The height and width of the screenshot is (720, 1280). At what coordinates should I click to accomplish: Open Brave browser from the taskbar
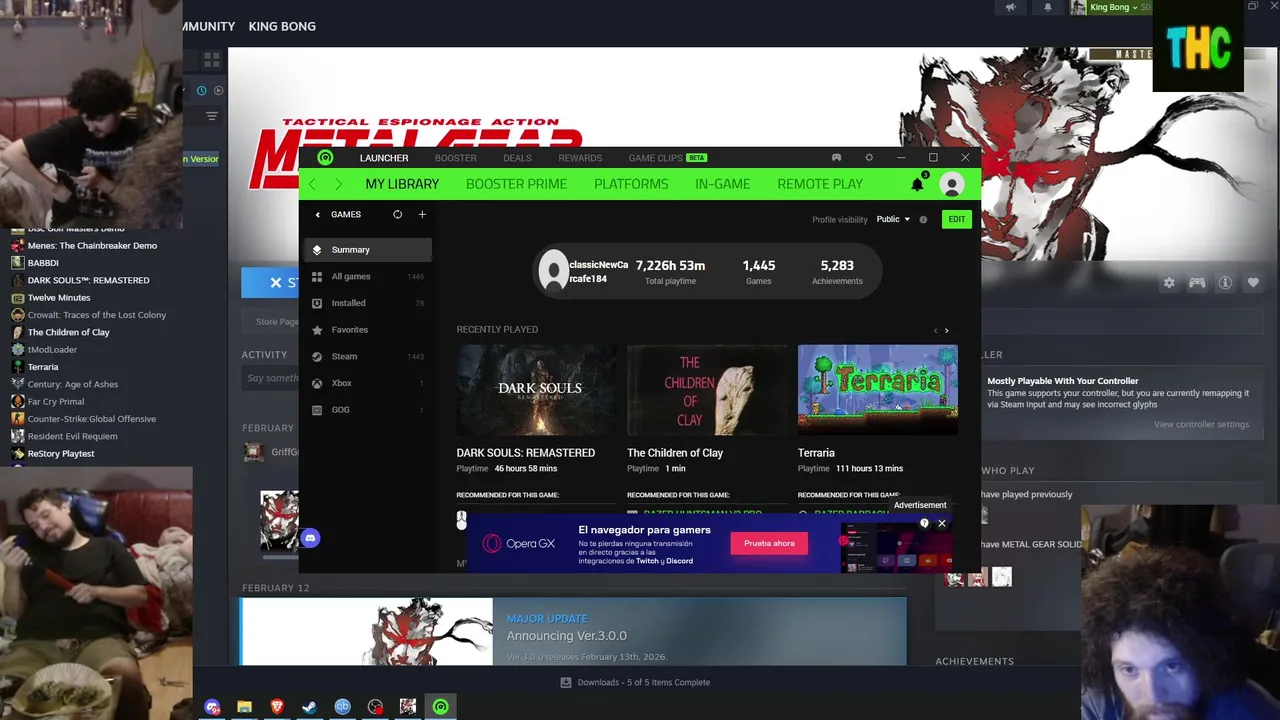[x=277, y=707]
